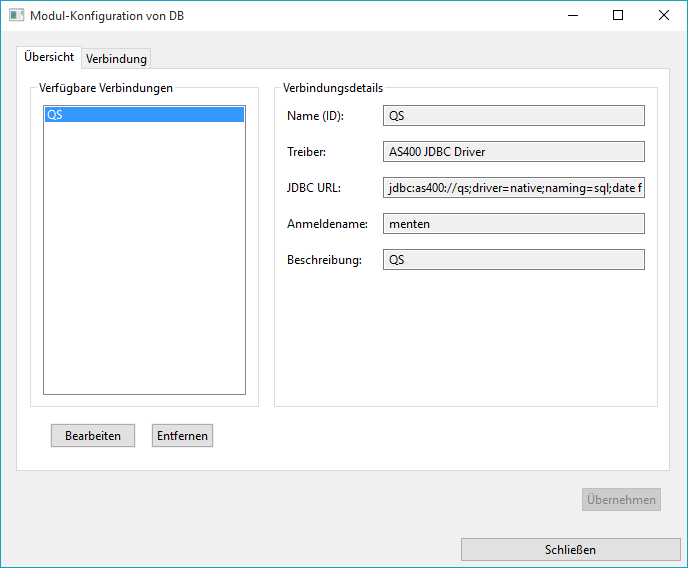Close the window with the X button

pyautogui.click(x=664, y=16)
